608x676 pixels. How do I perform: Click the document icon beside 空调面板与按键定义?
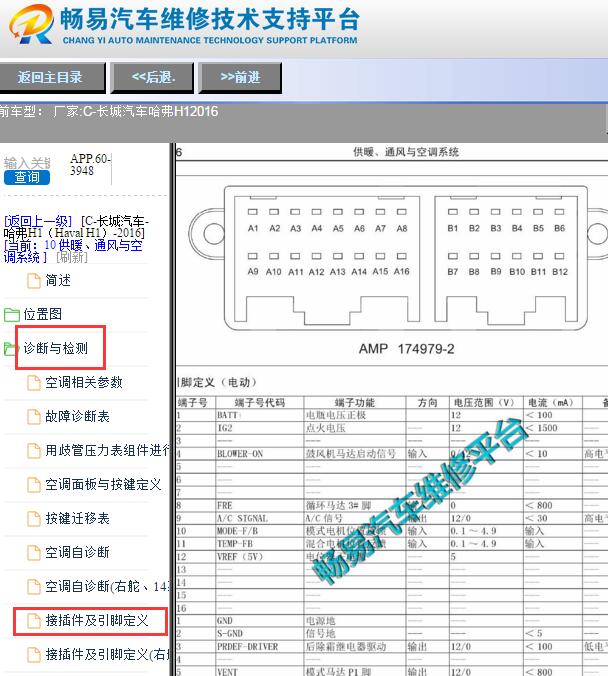point(34,485)
